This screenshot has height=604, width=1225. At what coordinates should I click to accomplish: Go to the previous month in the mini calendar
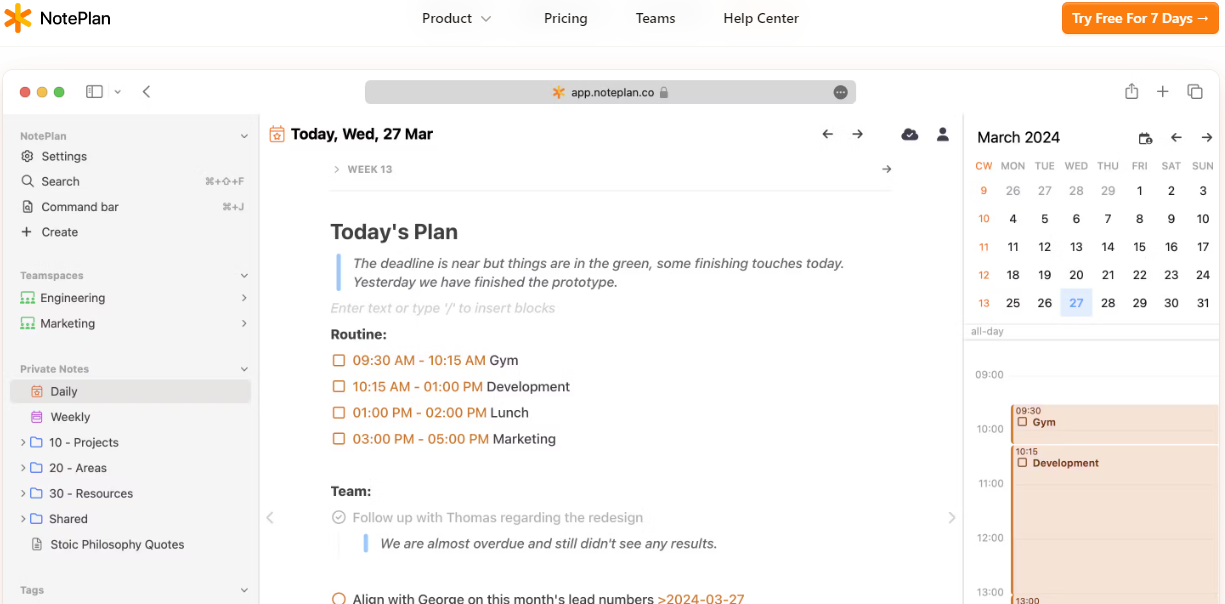pos(1176,137)
